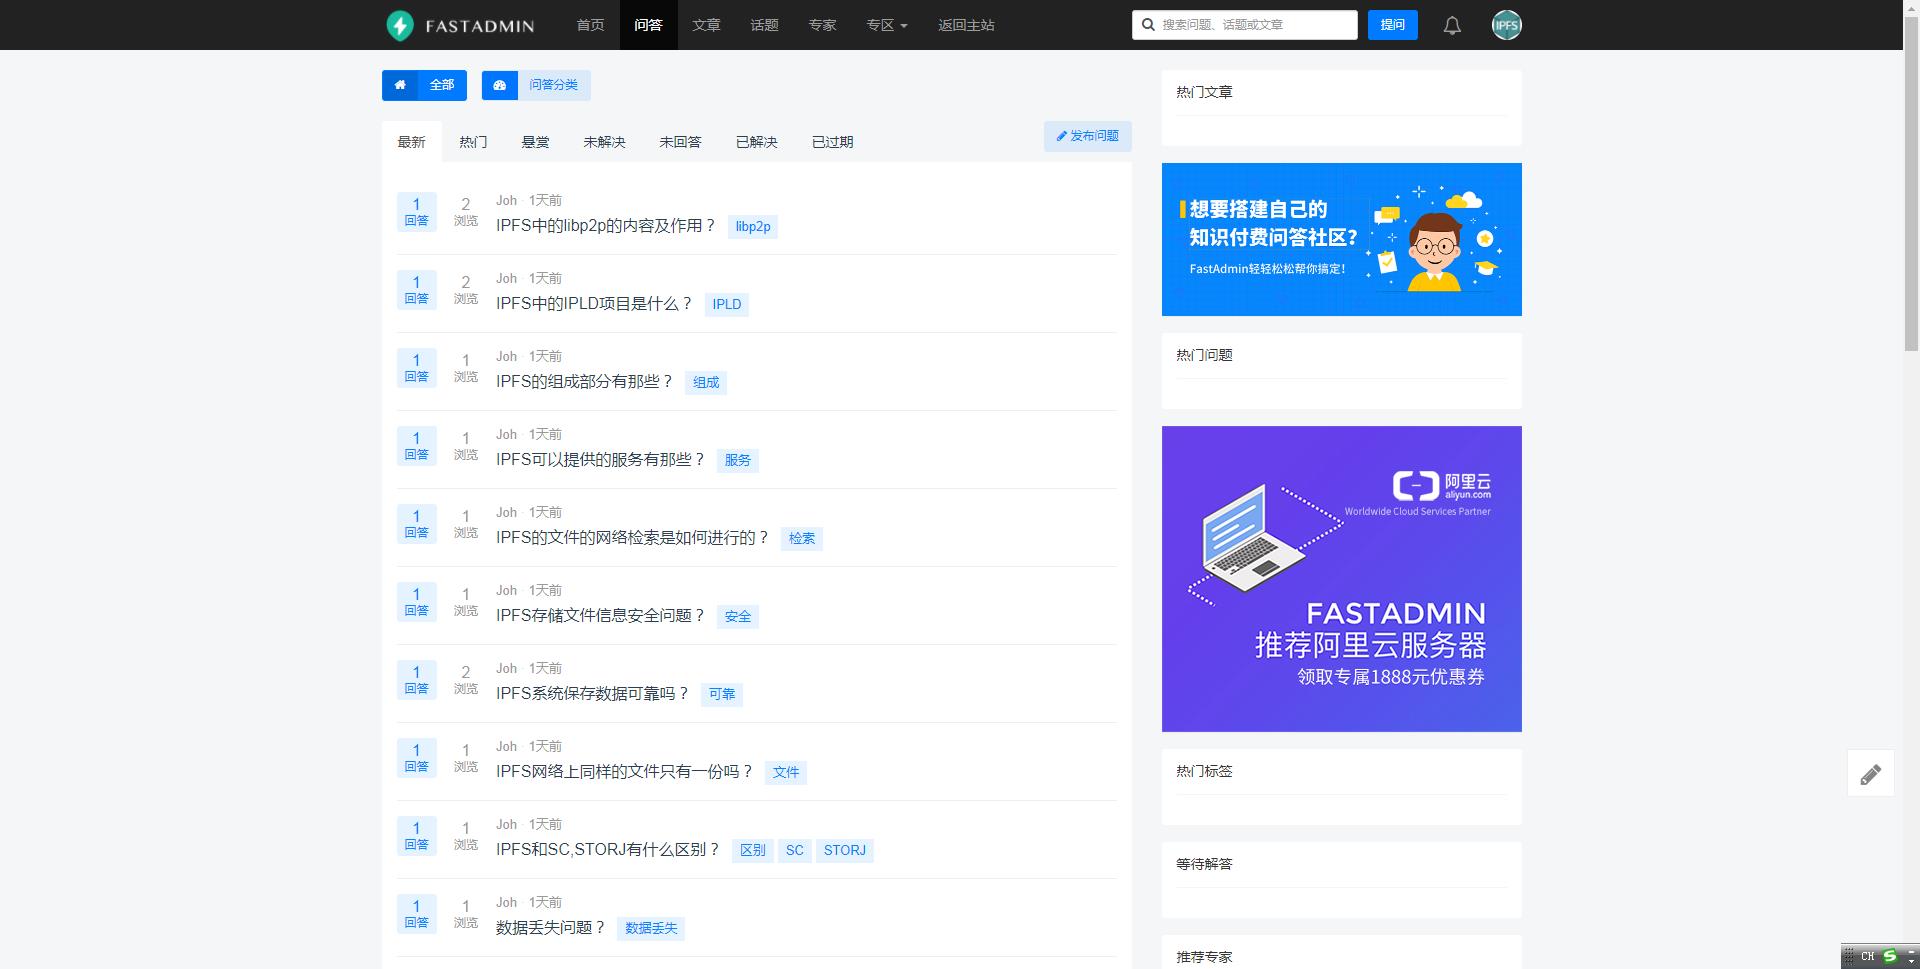Click the 组成 tag
The height and width of the screenshot is (969, 1920).
706,383
